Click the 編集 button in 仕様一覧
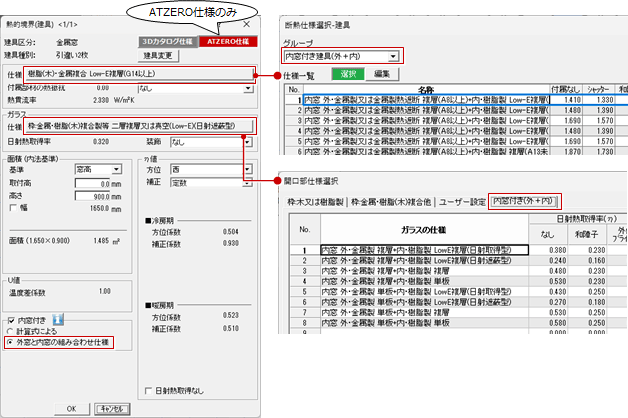The image size is (628, 418). (x=383, y=75)
